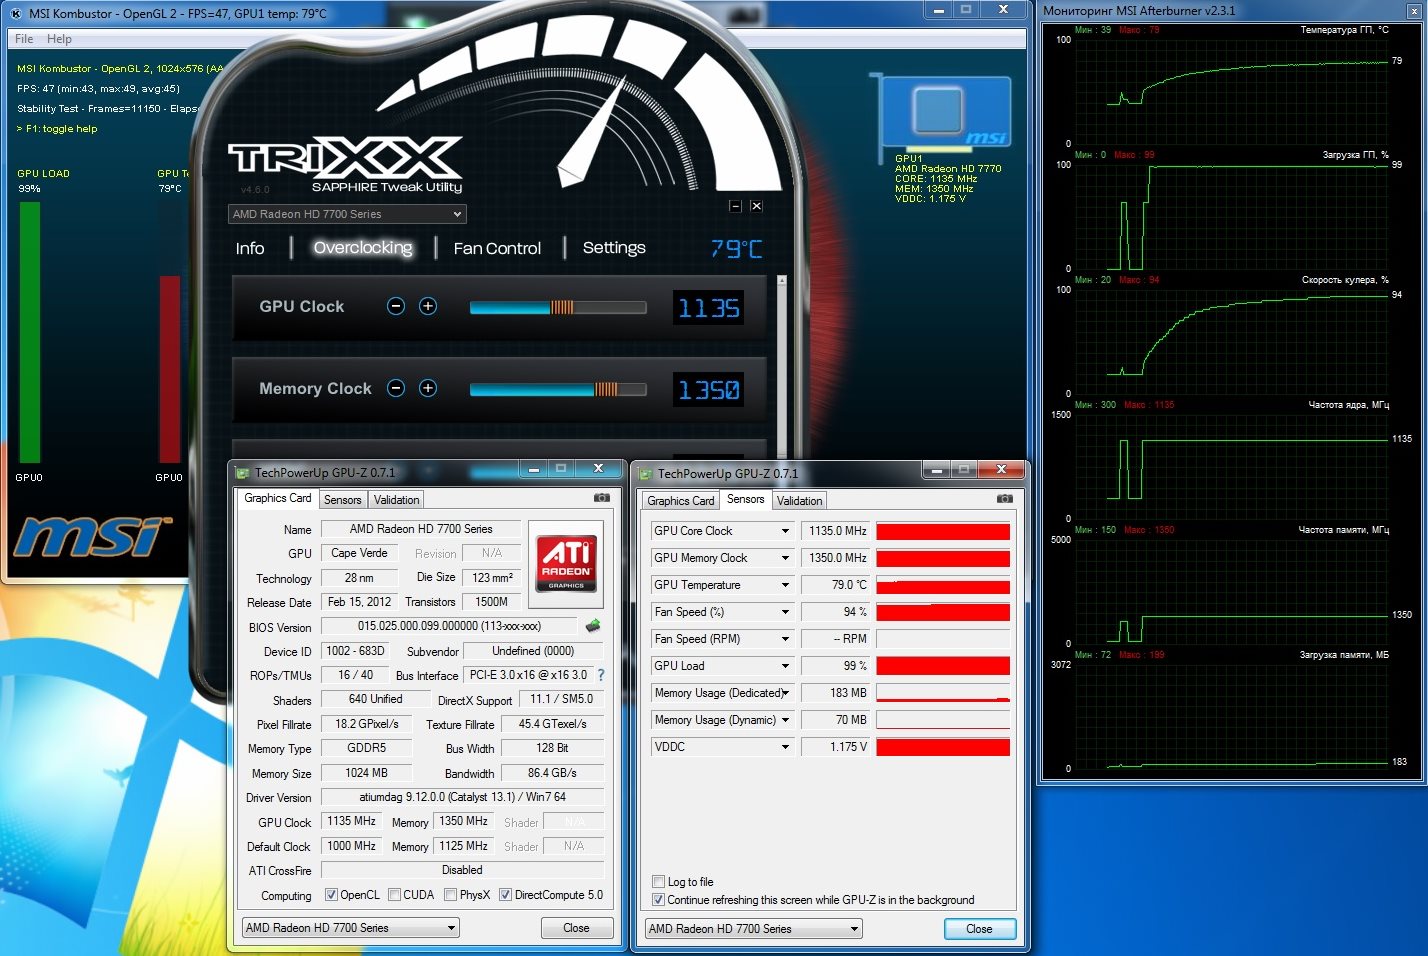
Task: Expand the GPU Core Clock sensor dropdown
Action: (785, 531)
